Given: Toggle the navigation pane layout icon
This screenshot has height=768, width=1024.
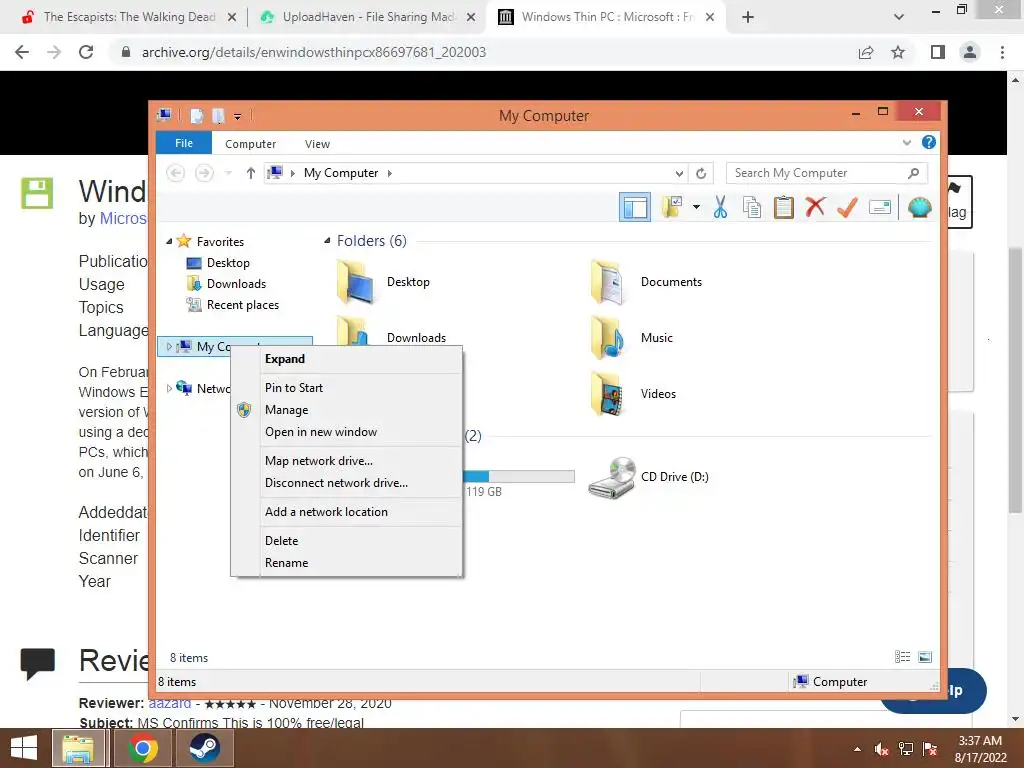Looking at the screenshot, I should tap(635, 208).
